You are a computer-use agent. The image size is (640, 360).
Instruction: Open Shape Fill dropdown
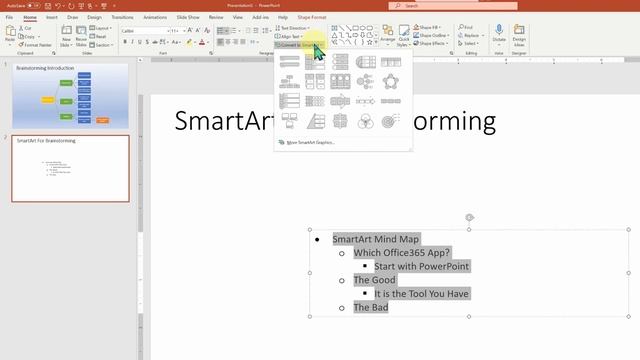tap(427, 27)
